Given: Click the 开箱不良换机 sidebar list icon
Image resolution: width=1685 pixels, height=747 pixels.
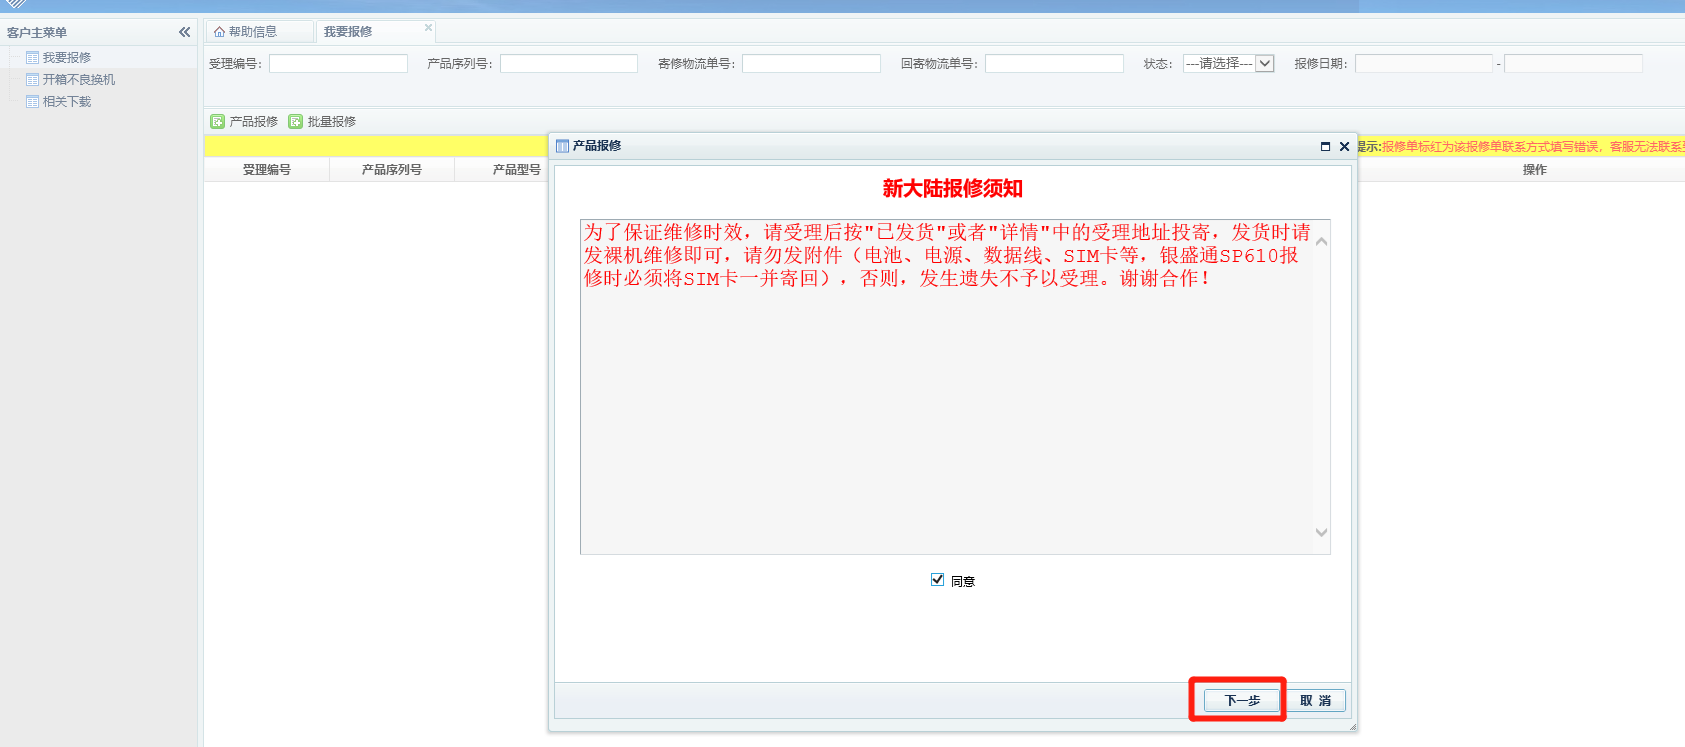Looking at the screenshot, I should coord(33,80).
